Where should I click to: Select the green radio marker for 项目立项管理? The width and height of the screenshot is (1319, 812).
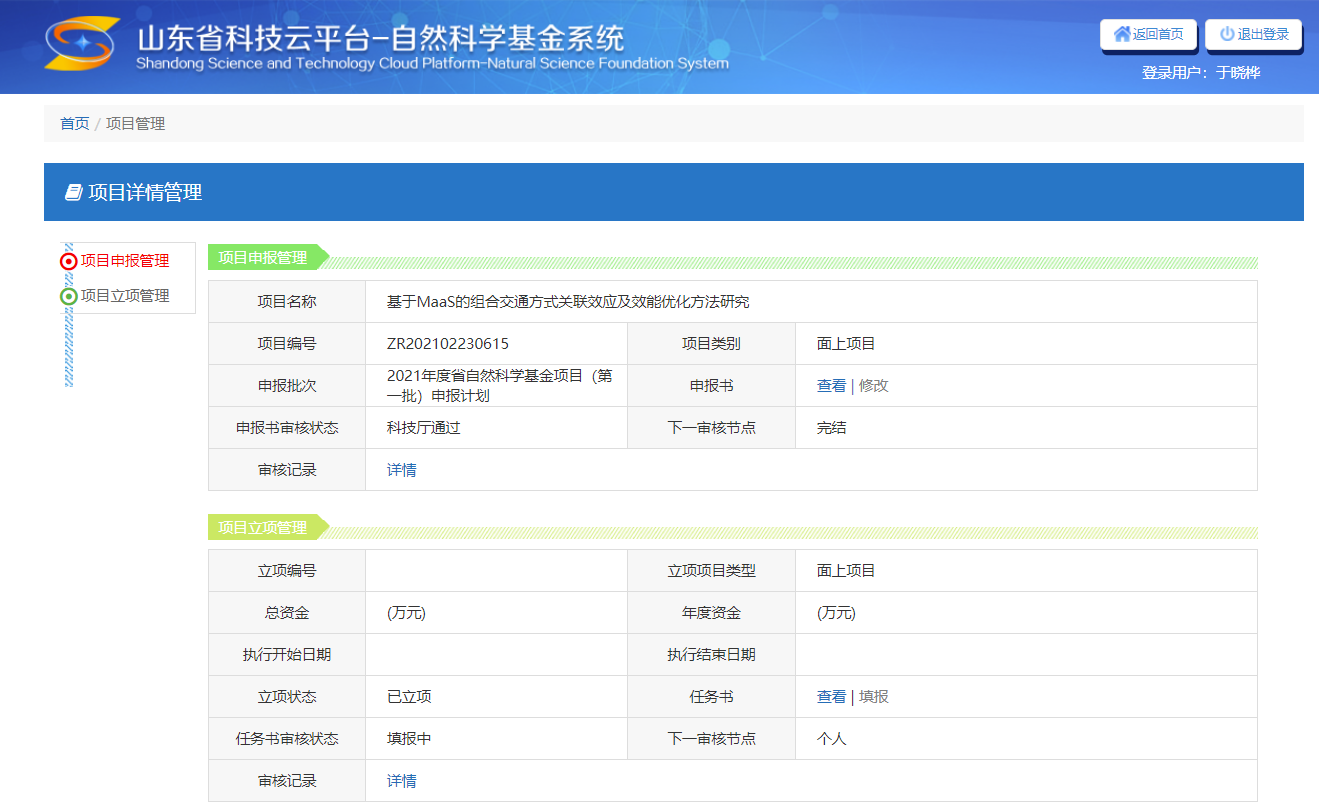69,296
